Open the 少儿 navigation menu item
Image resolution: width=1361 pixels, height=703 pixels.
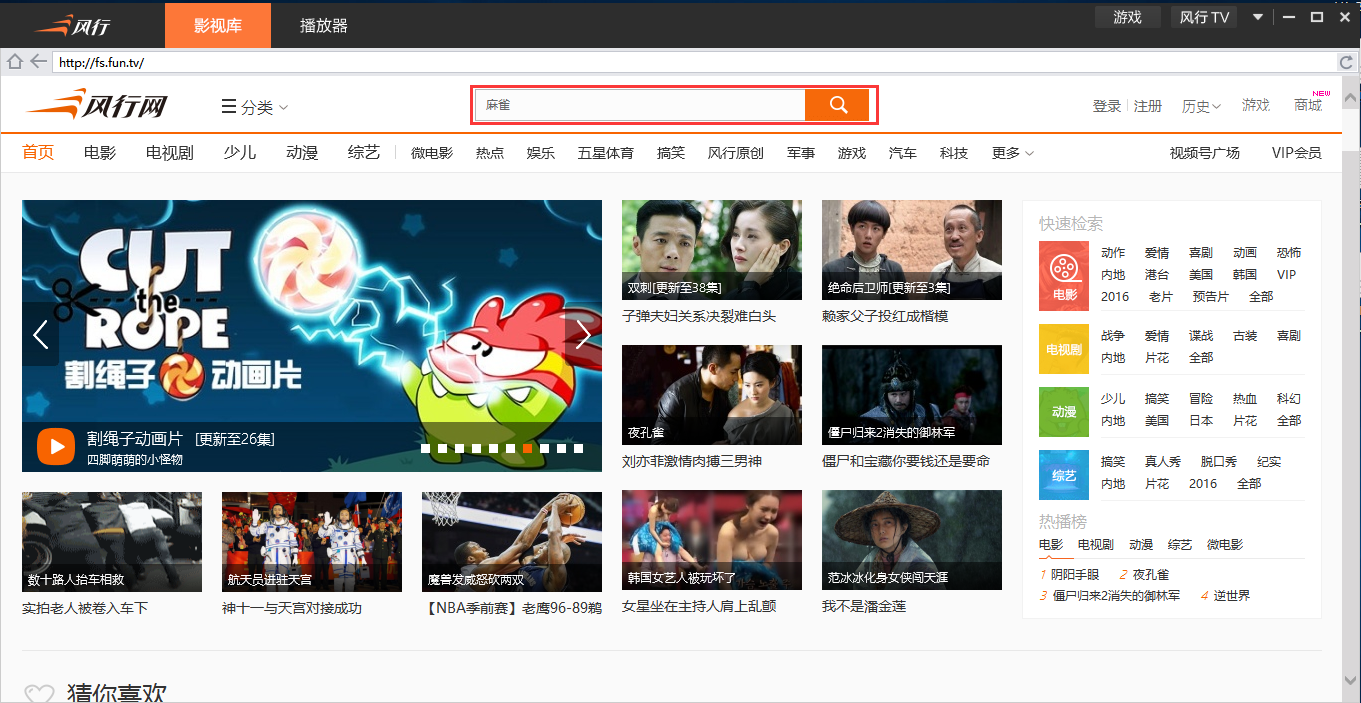pyautogui.click(x=239, y=153)
